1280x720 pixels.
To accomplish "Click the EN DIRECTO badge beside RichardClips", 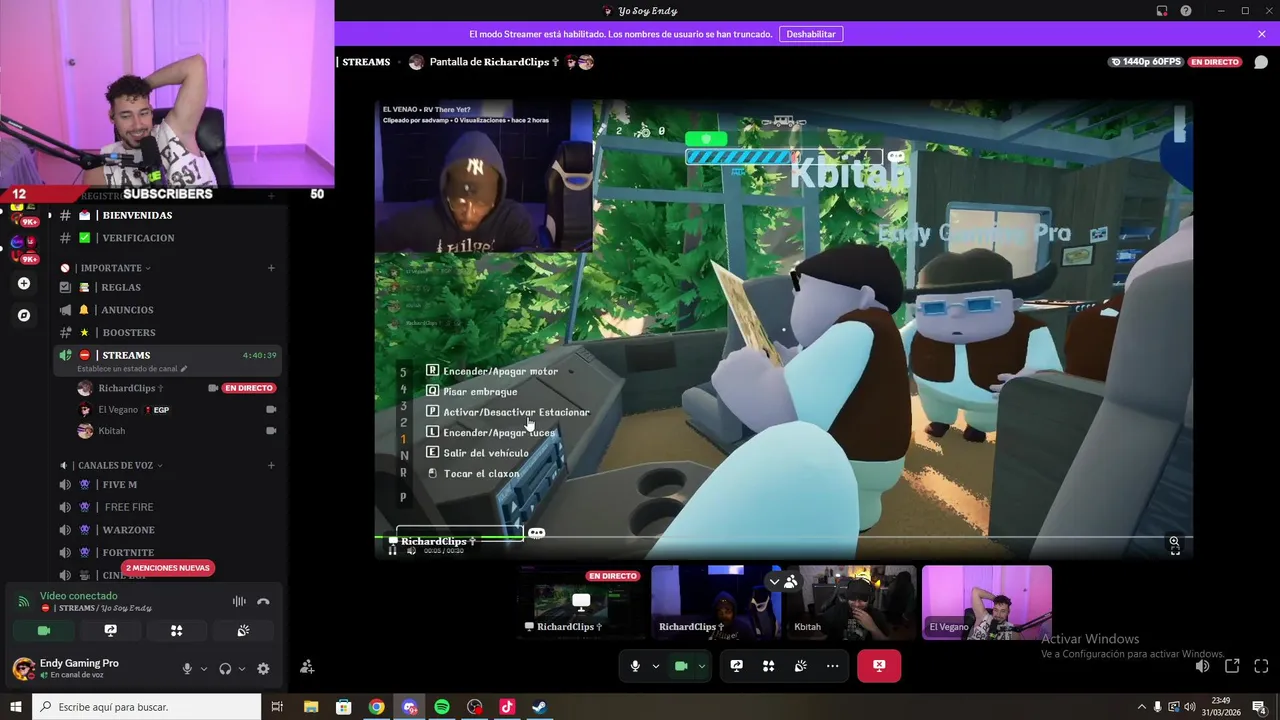I will pos(249,388).
